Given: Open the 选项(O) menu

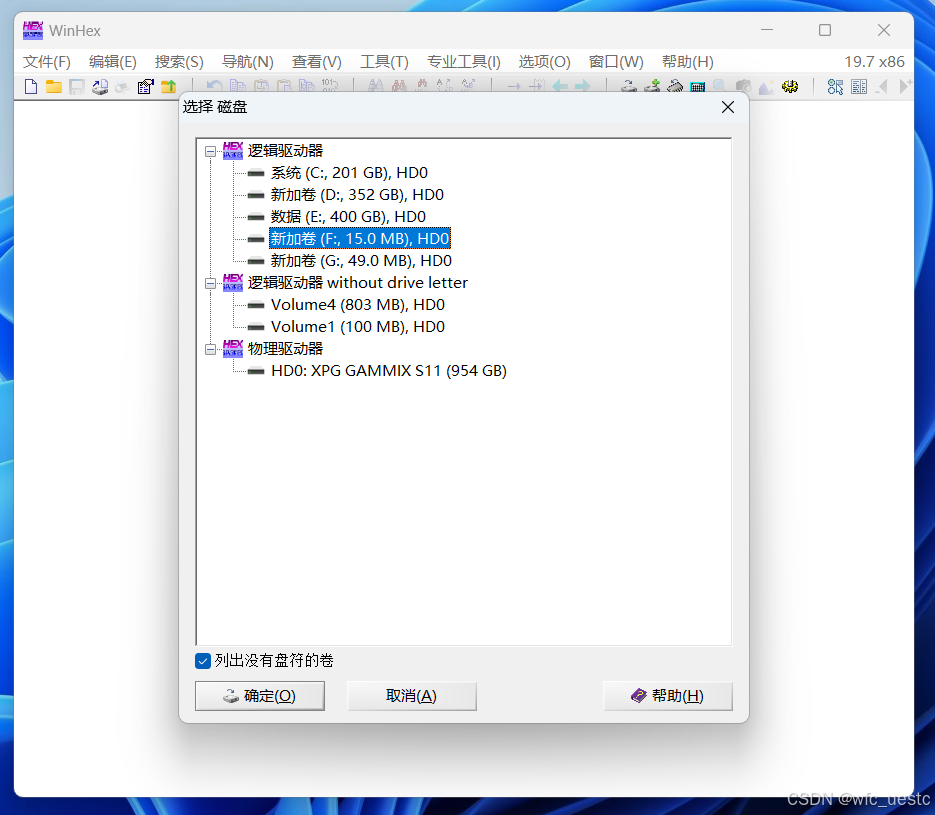Looking at the screenshot, I should coord(544,61).
